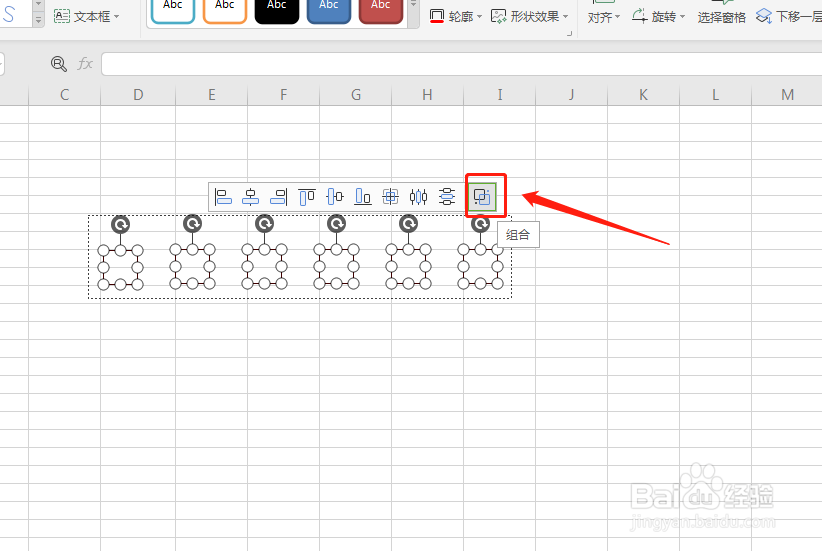This screenshot has height=551, width=822.
Task: Apply the light blue outlined Abc style
Action: click(172, 10)
